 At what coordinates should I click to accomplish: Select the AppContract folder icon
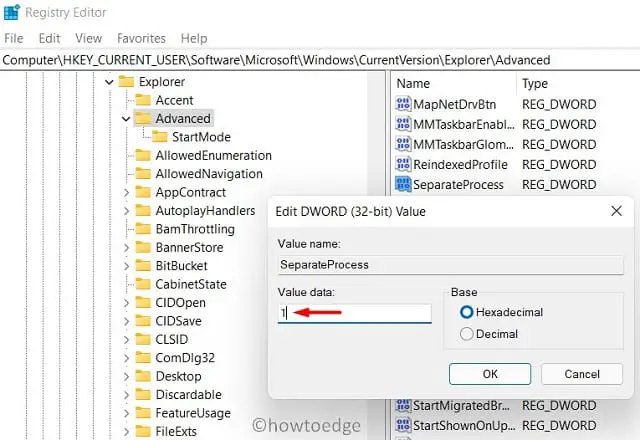tap(143, 192)
